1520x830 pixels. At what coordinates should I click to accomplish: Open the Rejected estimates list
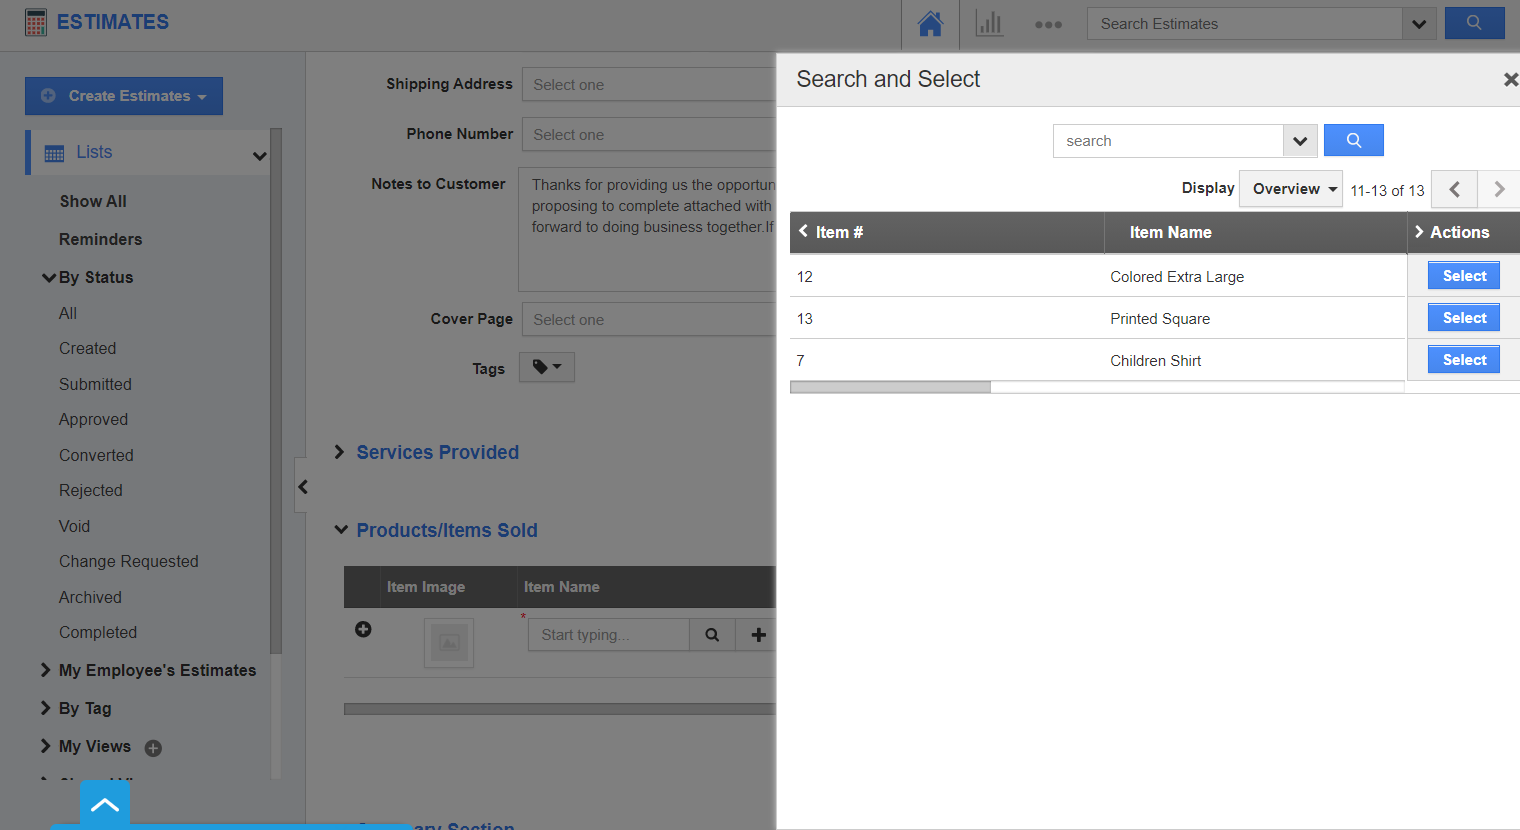[x=90, y=490]
